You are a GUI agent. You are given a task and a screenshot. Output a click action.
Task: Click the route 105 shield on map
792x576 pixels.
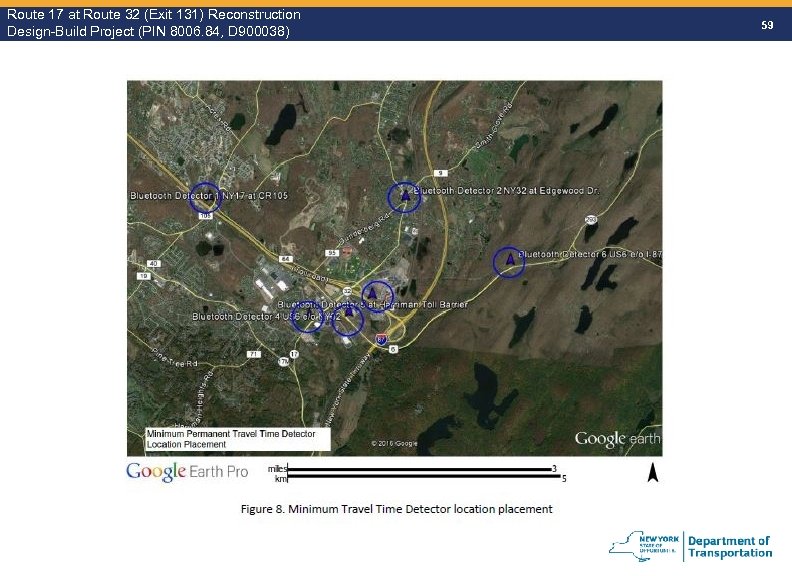click(205, 216)
